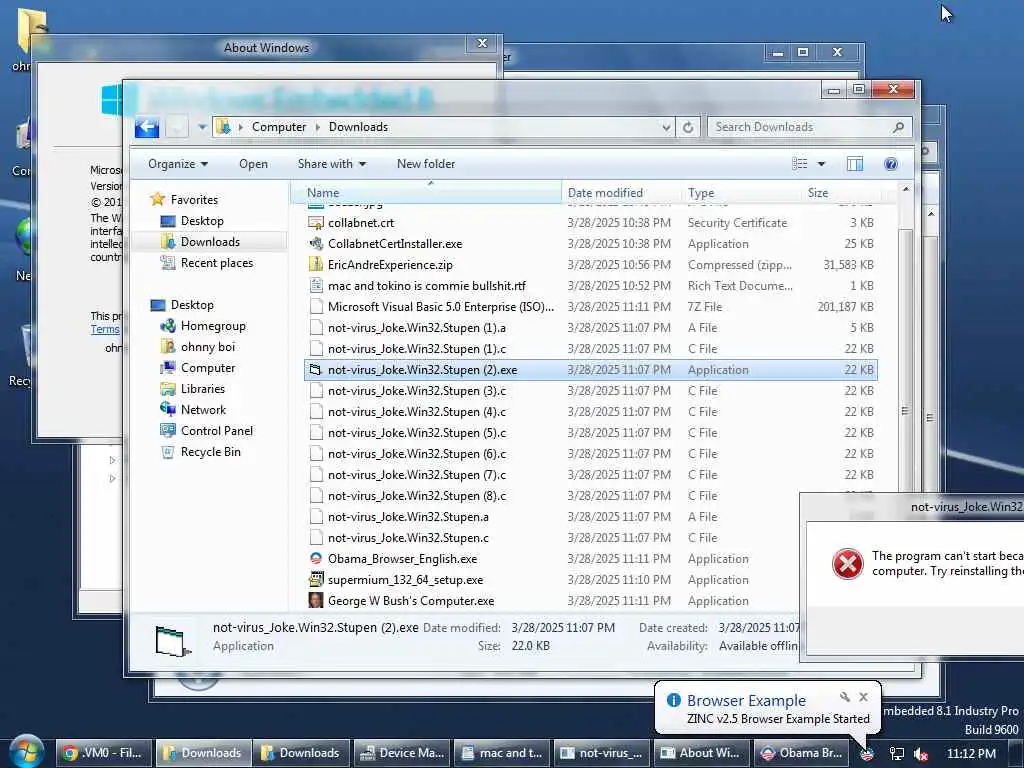Select the collabnet.crt certificate icon
Image resolution: width=1024 pixels, height=768 pixels.
click(316, 223)
